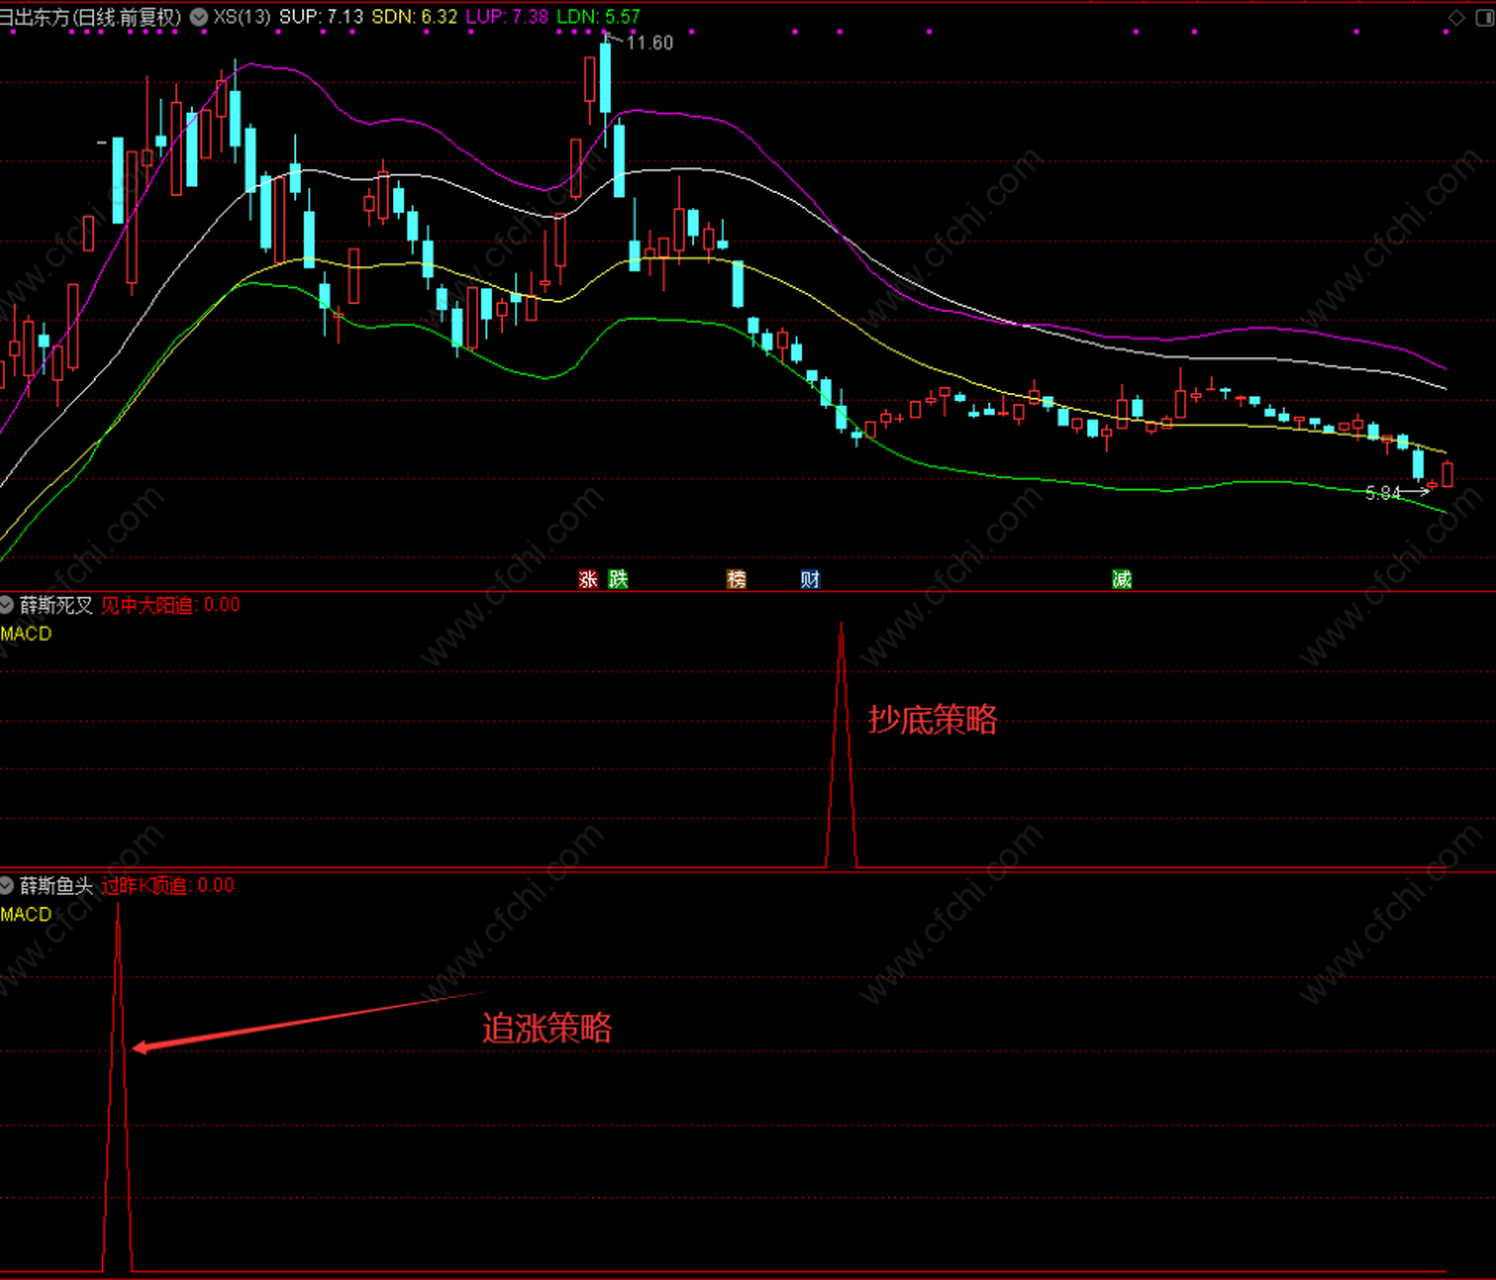Screen dimensions: 1496x1280
Task: Click the green 跌 event marker
Action: tap(618, 579)
